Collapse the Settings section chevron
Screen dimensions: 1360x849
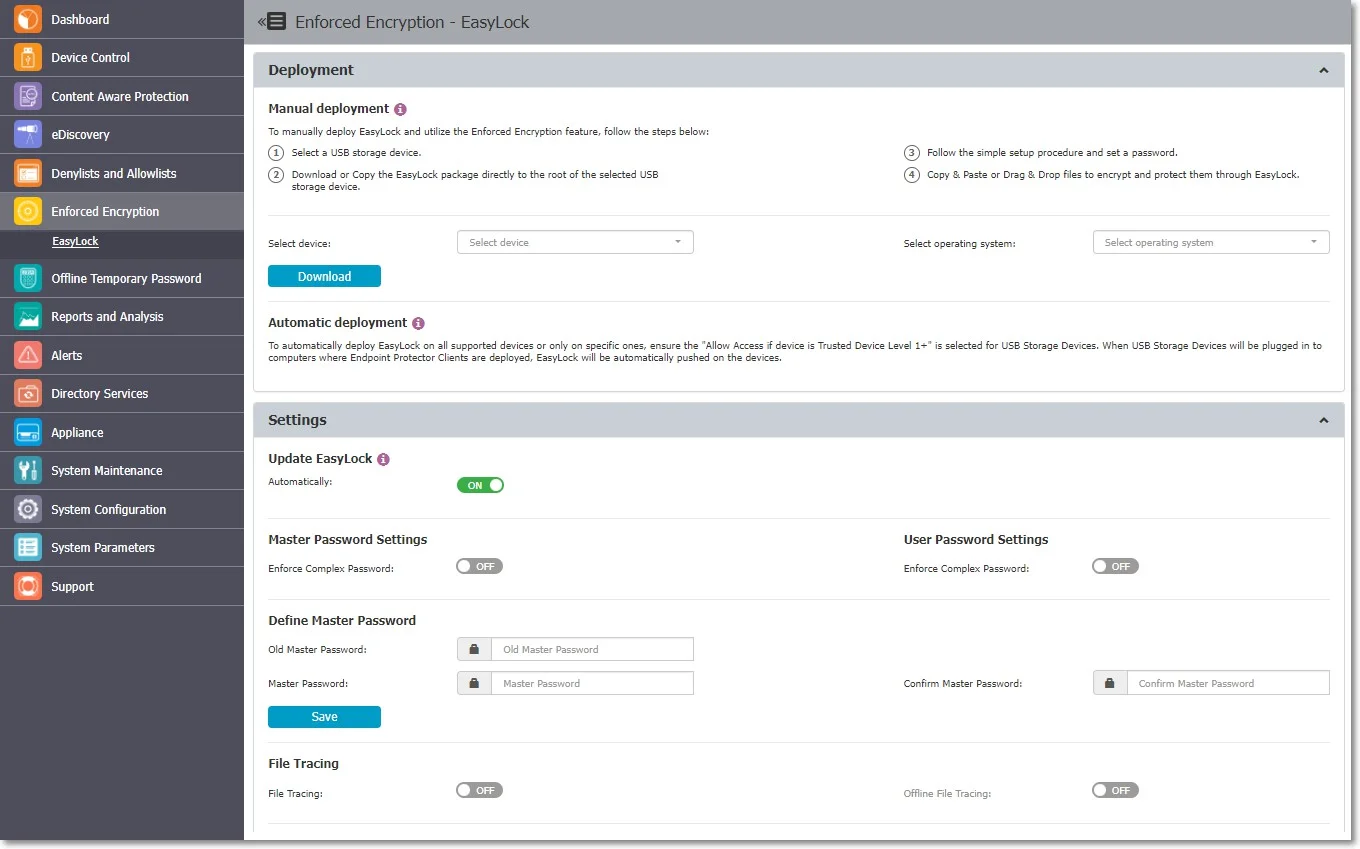click(x=1323, y=421)
